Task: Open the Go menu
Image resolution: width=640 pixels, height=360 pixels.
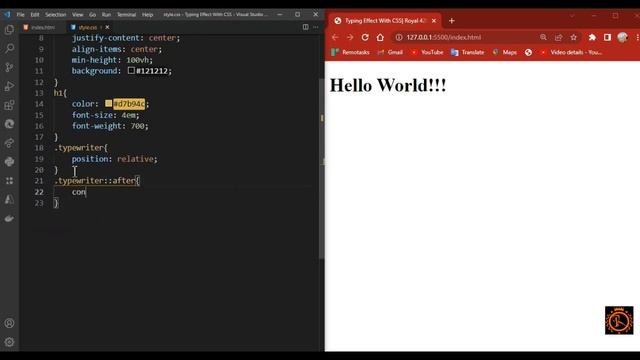Action: tap(92, 14)
